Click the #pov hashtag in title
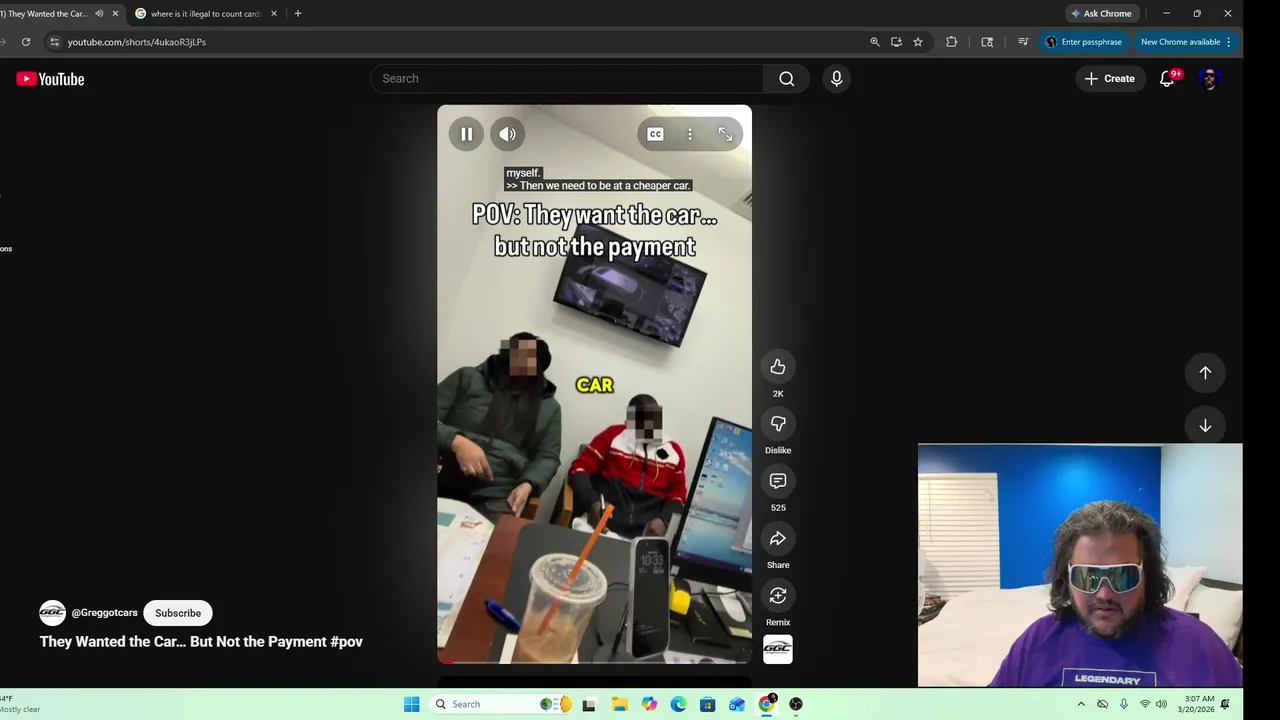The image size is (1280, 720). coord(346,642)
